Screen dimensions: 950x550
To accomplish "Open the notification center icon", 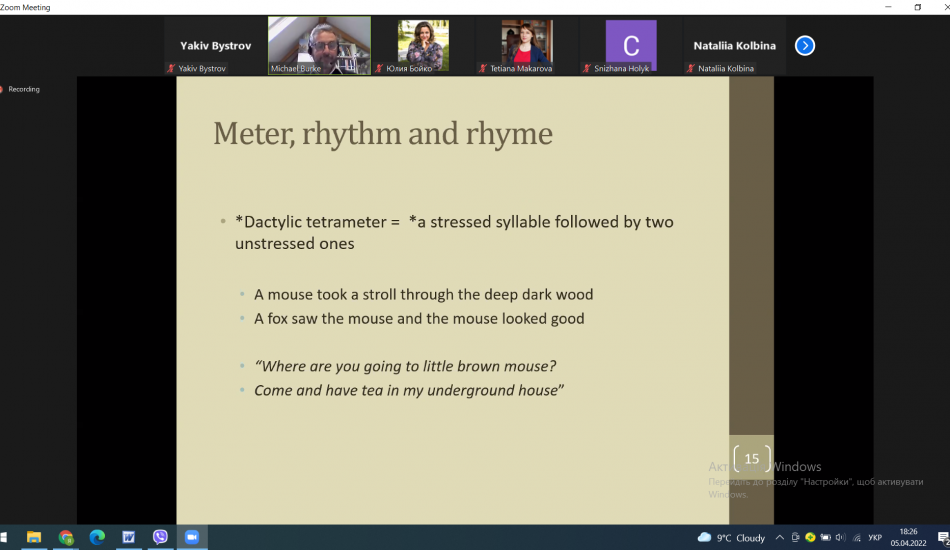I will (x=943, y=537).
